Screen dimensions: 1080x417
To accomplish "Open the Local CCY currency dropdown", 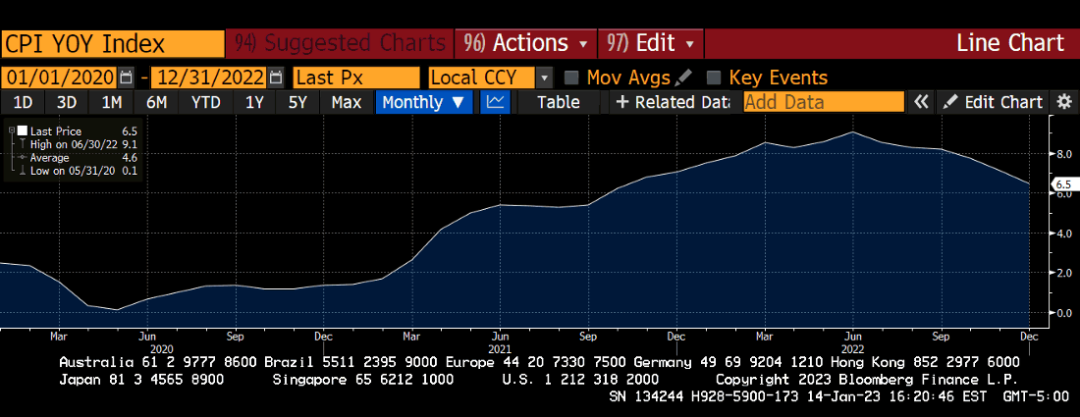I will [x=544, y=77].
